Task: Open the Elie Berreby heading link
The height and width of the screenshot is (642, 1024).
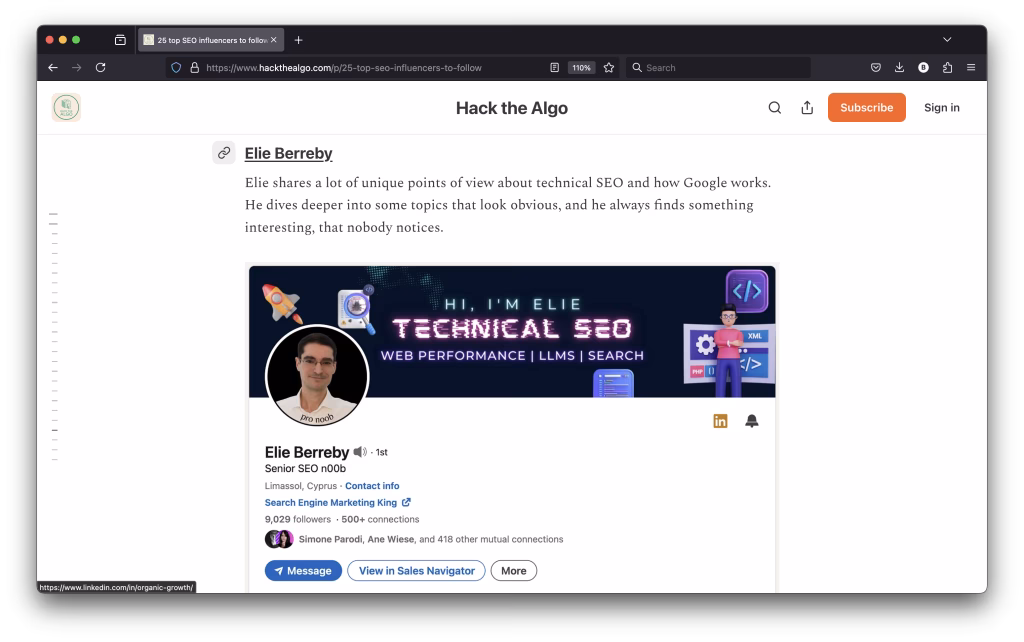Action: tap(289, 153)
